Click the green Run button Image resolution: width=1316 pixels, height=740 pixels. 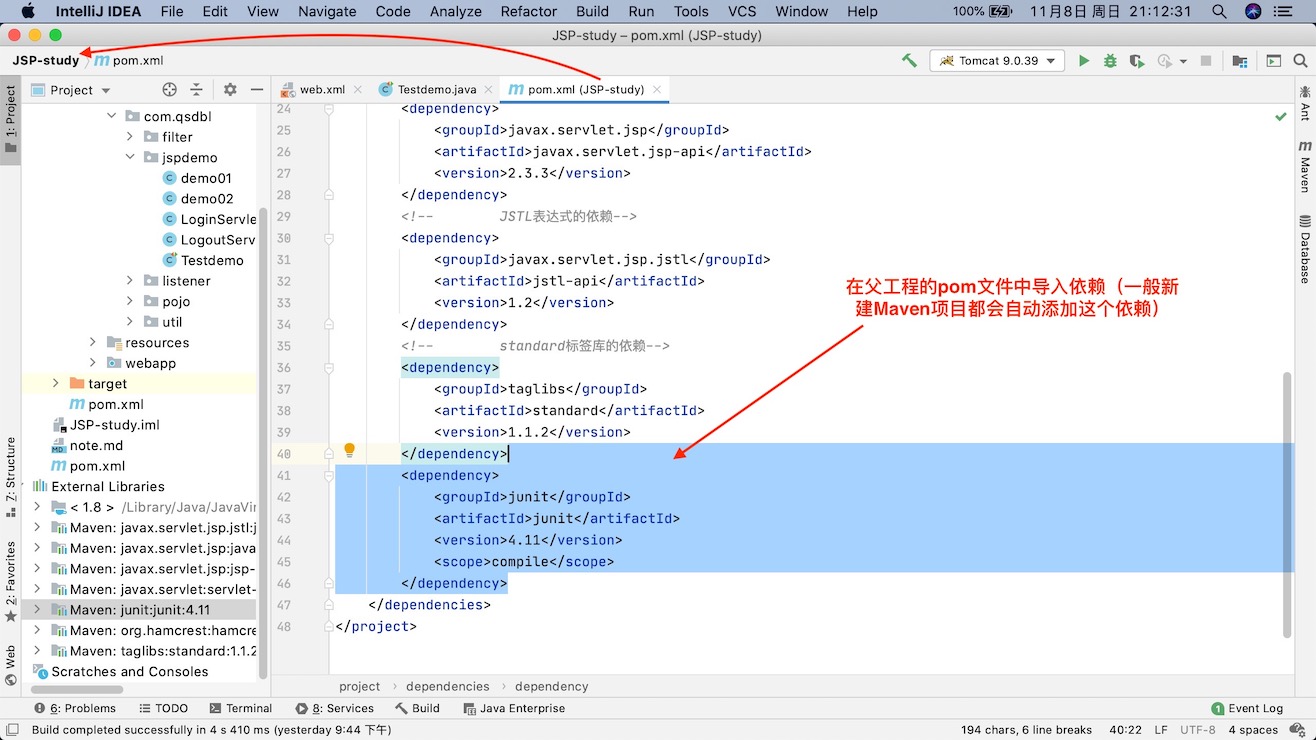click(1084, 61)
